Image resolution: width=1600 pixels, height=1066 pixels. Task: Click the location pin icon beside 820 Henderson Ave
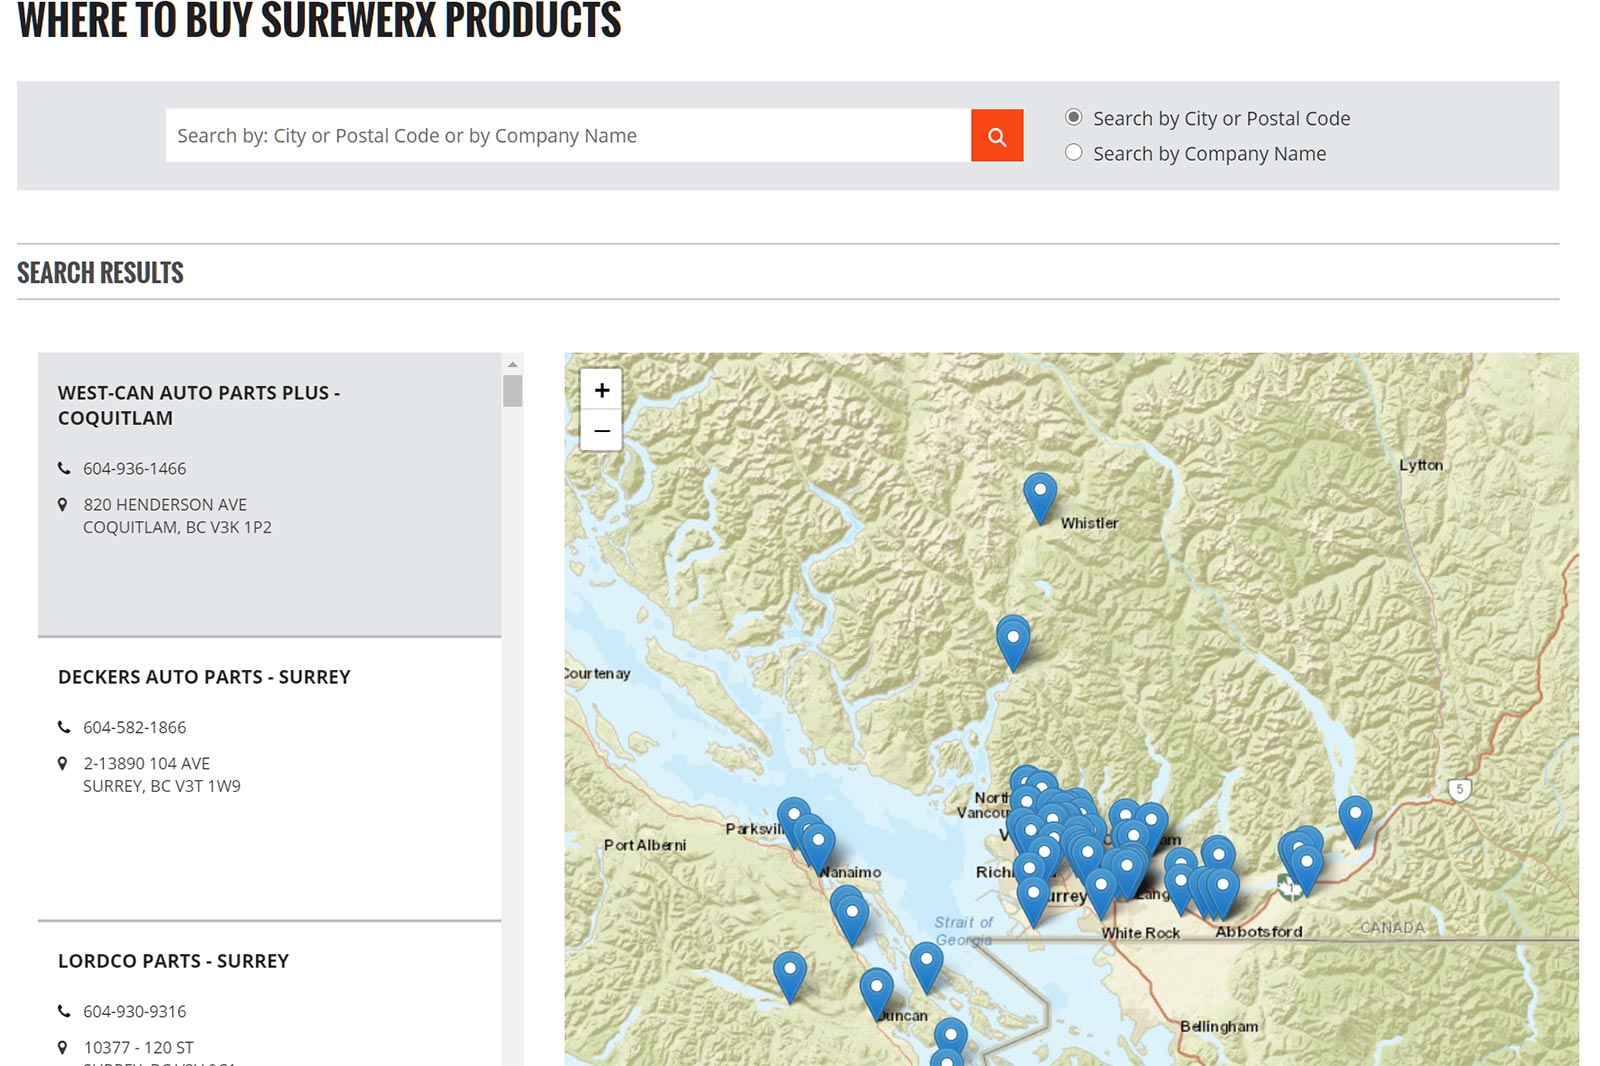pos(63,505)
